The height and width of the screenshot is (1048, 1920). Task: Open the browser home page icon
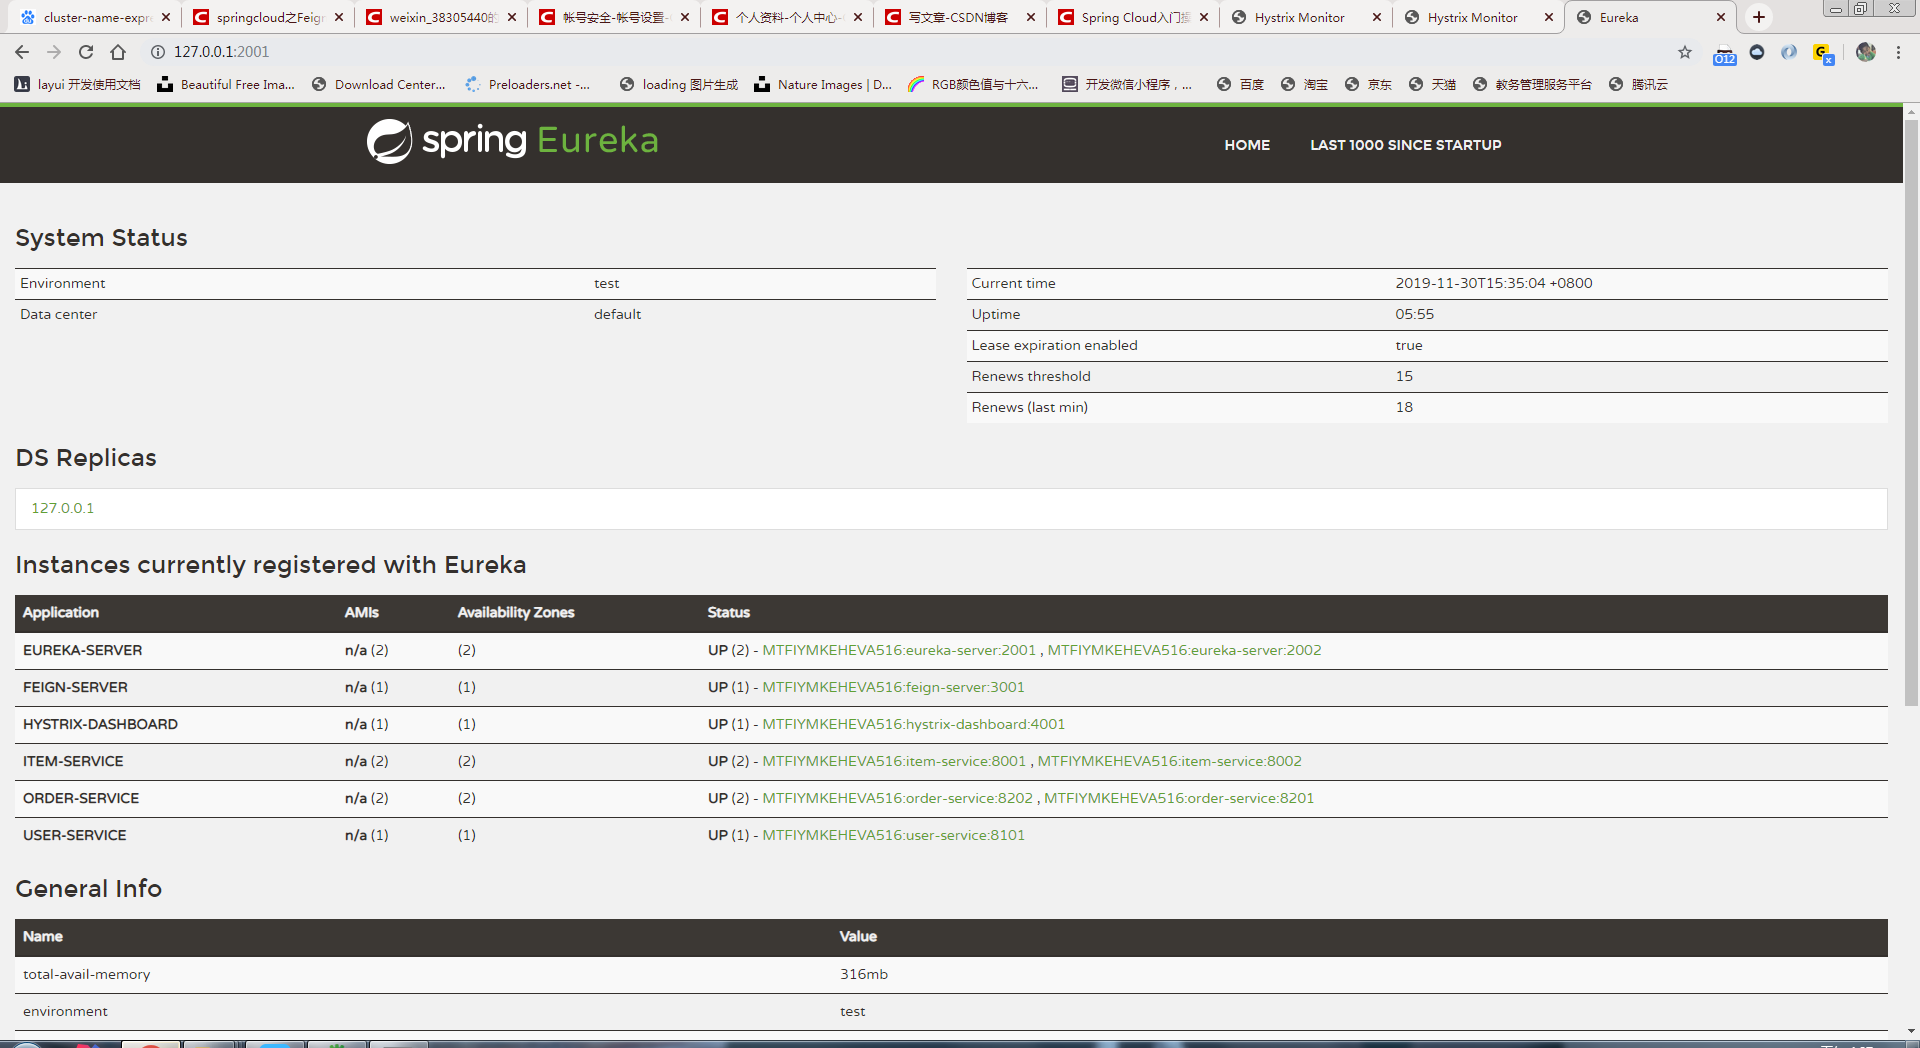point(118,52)
